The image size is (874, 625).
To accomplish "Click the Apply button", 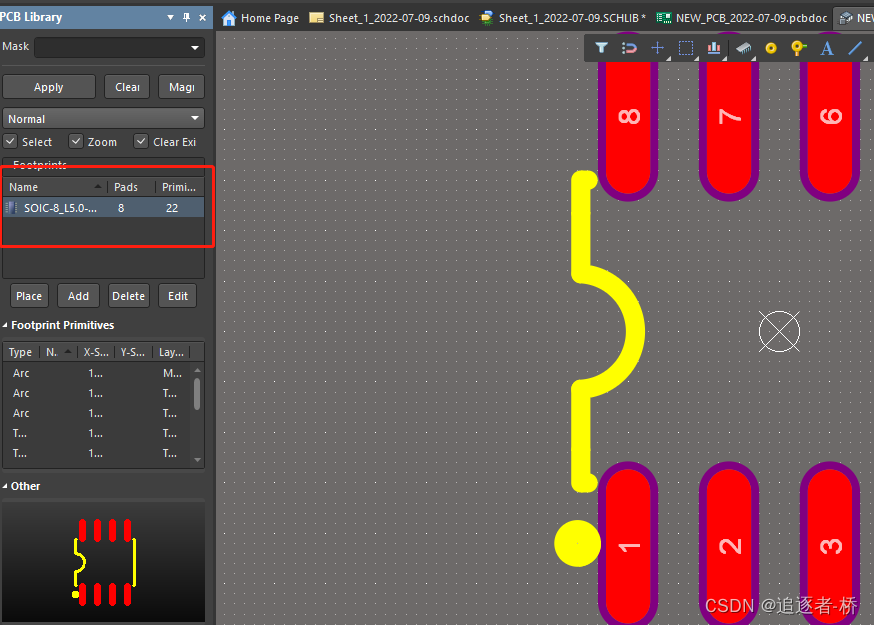I will [48, 87].
